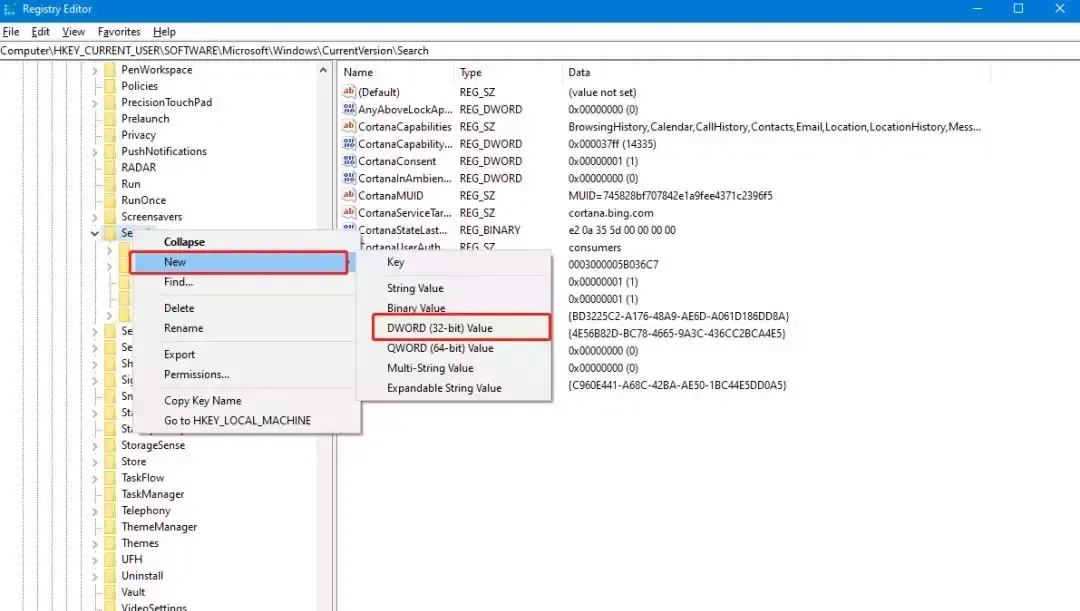1080x611 pixels.
Task: Click the folder icon next to PenWorkspace
Action: pyautogui.click(x=109, y=70)
